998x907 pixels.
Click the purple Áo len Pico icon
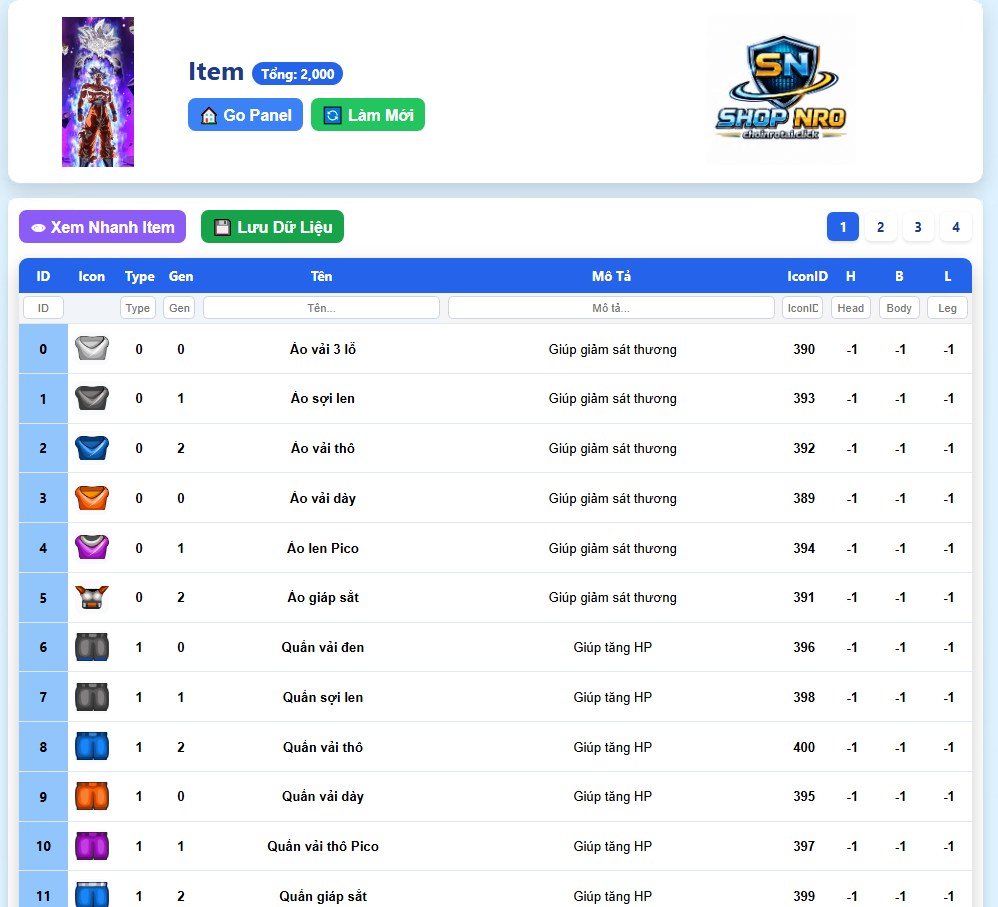click(x=92, y=547)
